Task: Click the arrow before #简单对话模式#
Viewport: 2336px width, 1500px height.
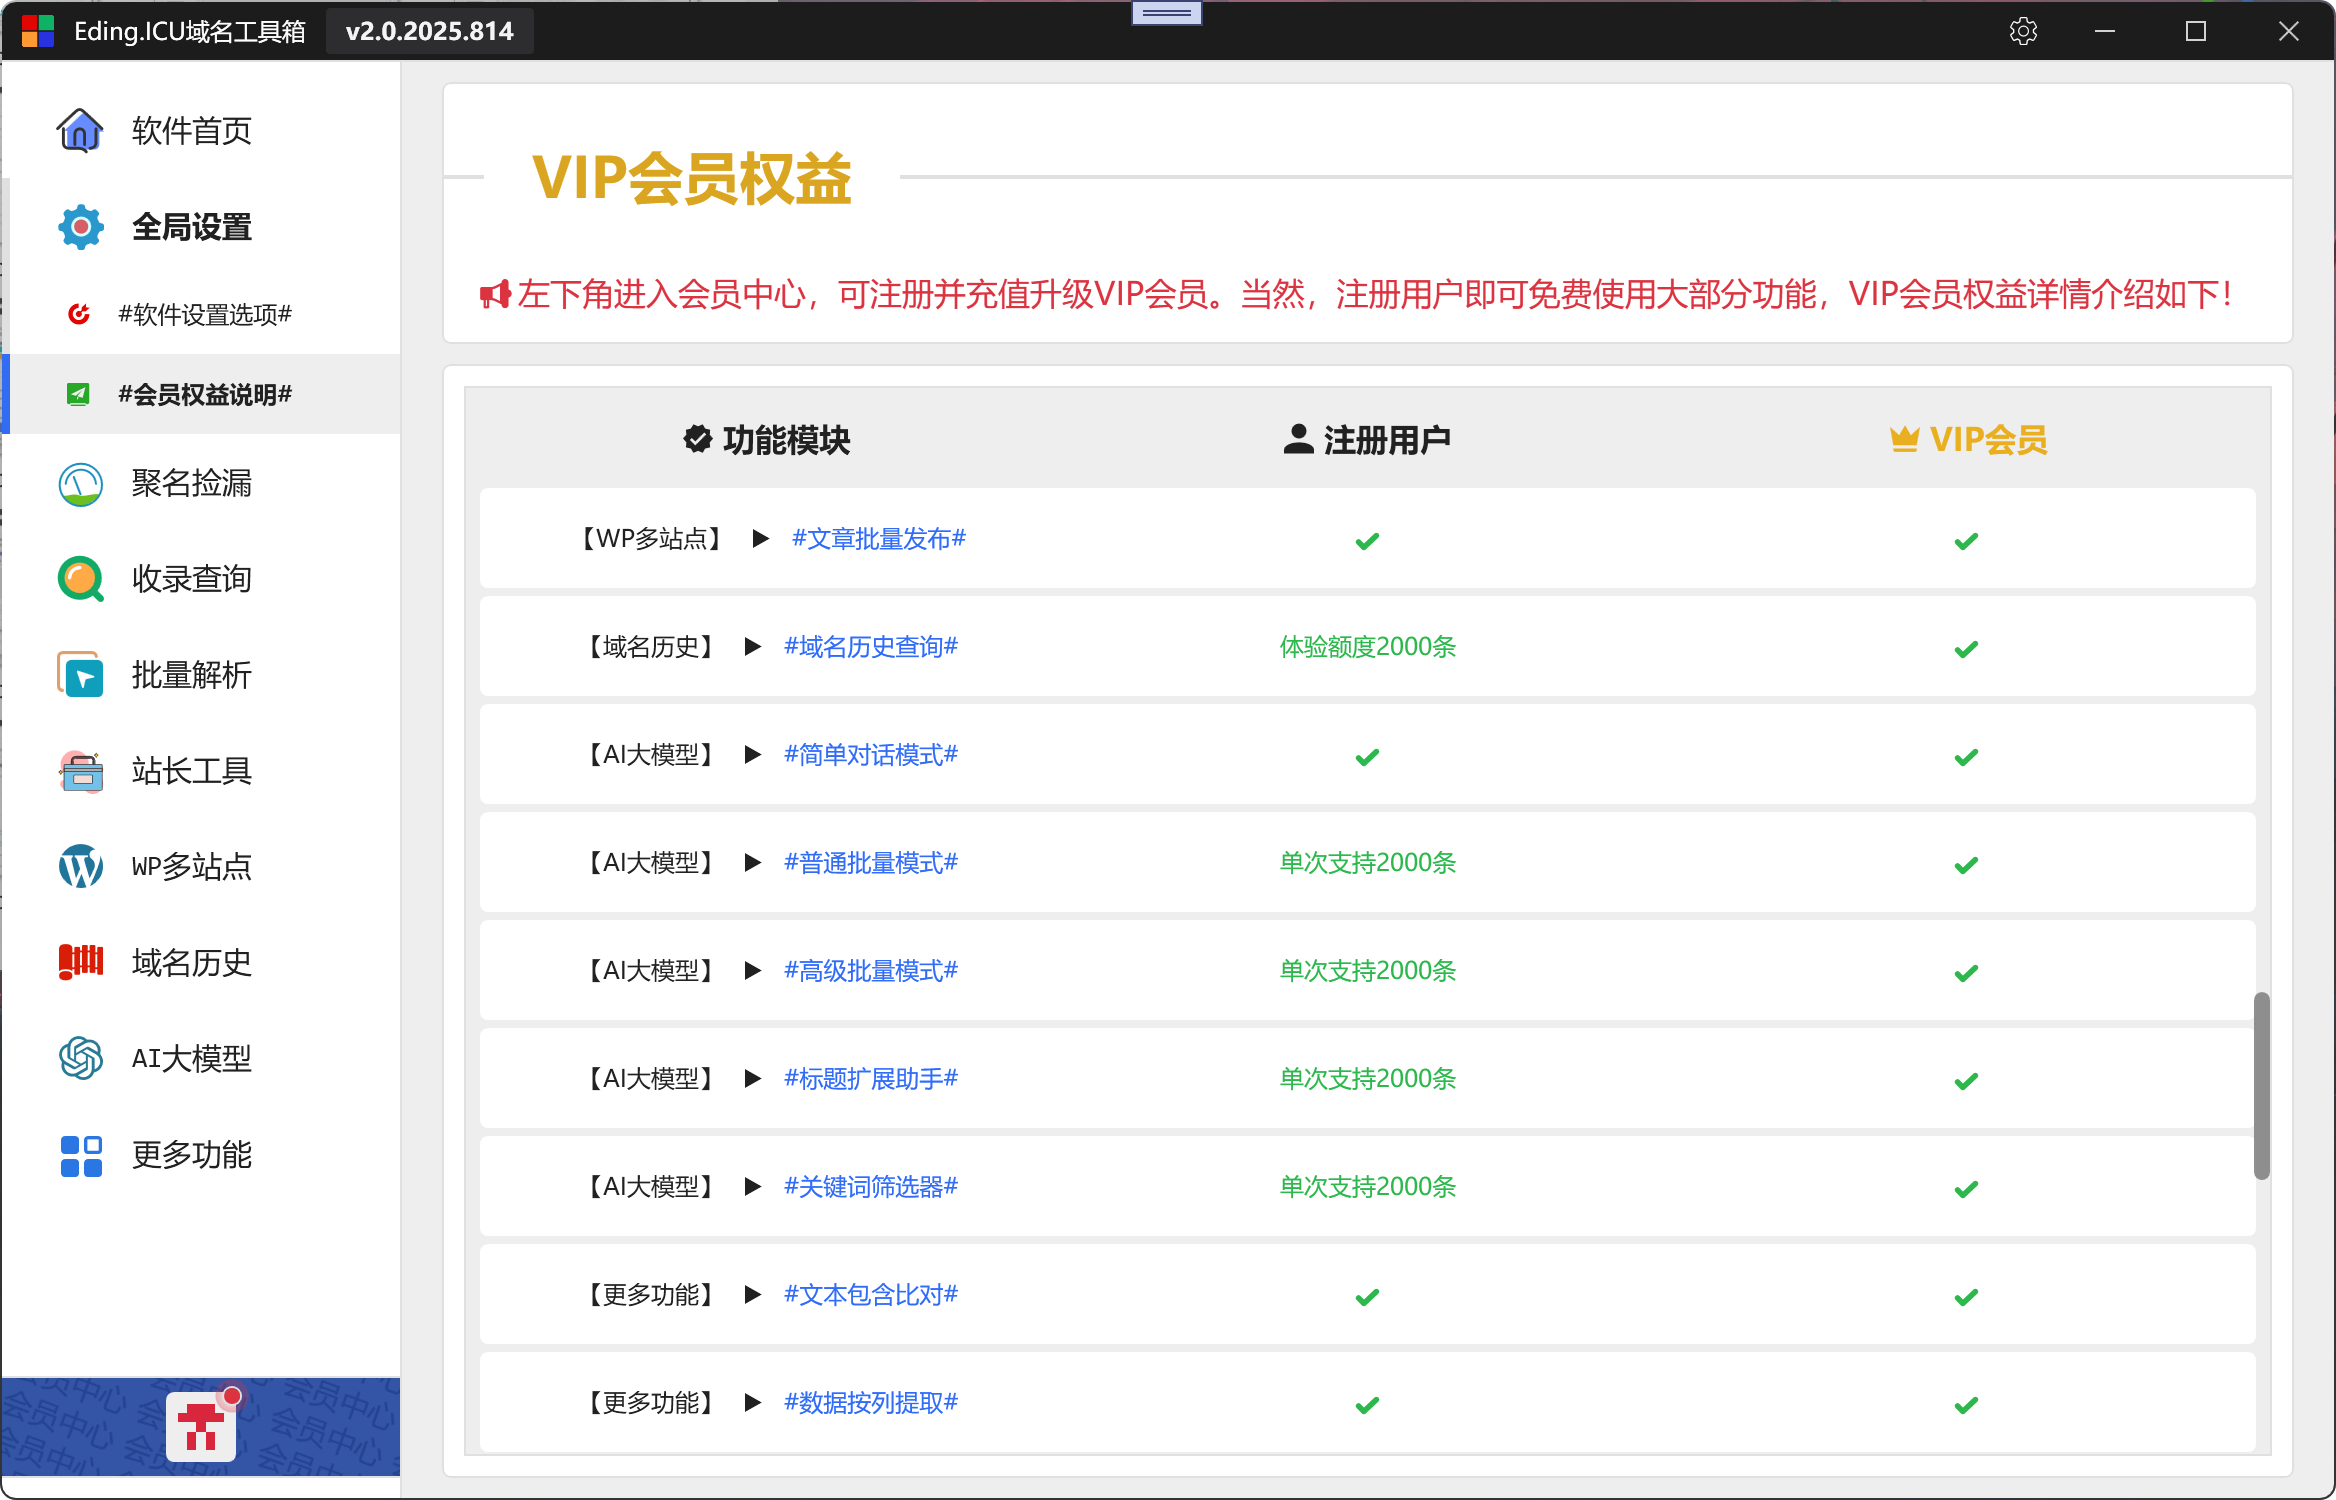Action: [752, 755]
